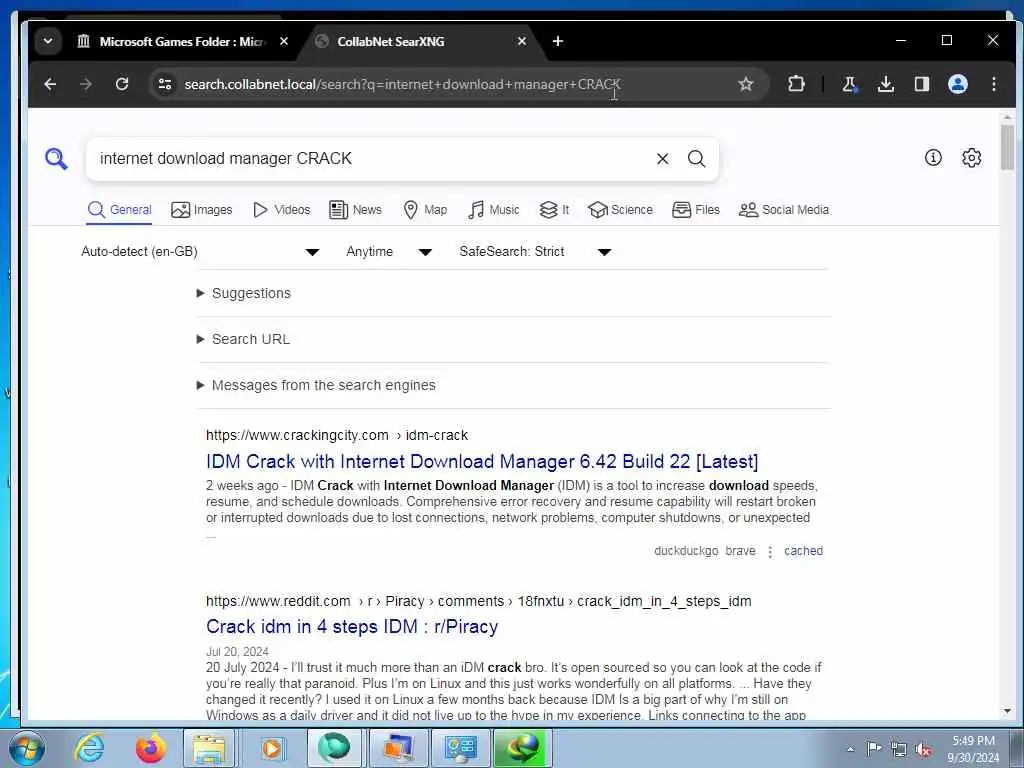Select the Images search category

pos(201,210)
